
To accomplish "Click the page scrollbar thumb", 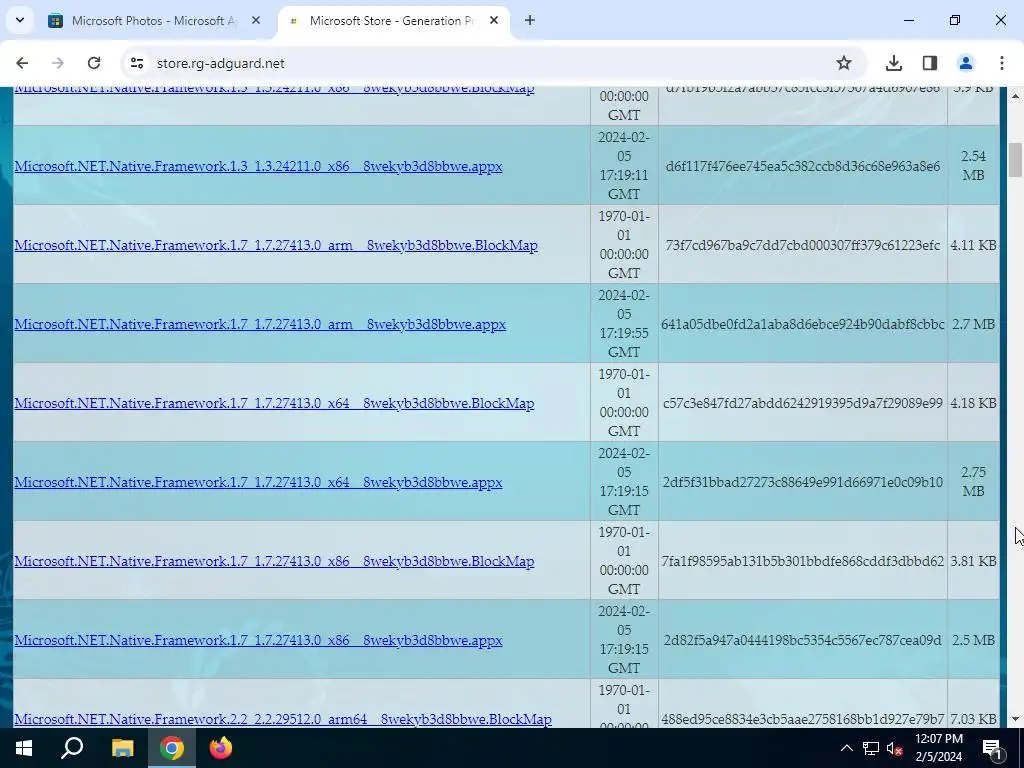I will point(1015,160).
